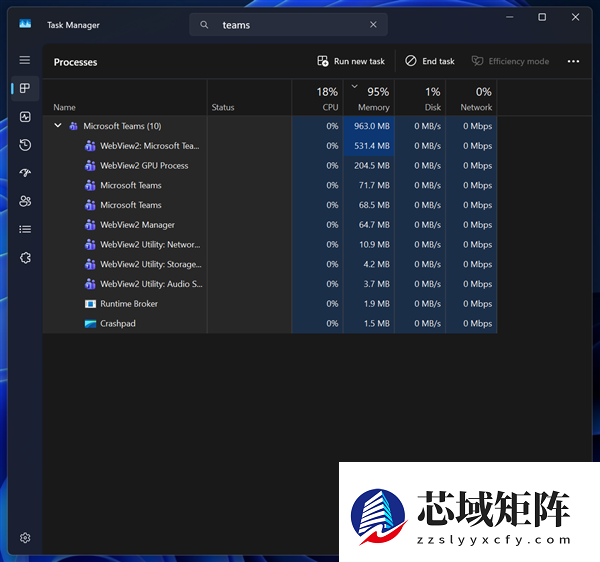Click the WebView2 GPU Process icon
Viewport: 600px width, 562px height.
click(x=90, y=166)
